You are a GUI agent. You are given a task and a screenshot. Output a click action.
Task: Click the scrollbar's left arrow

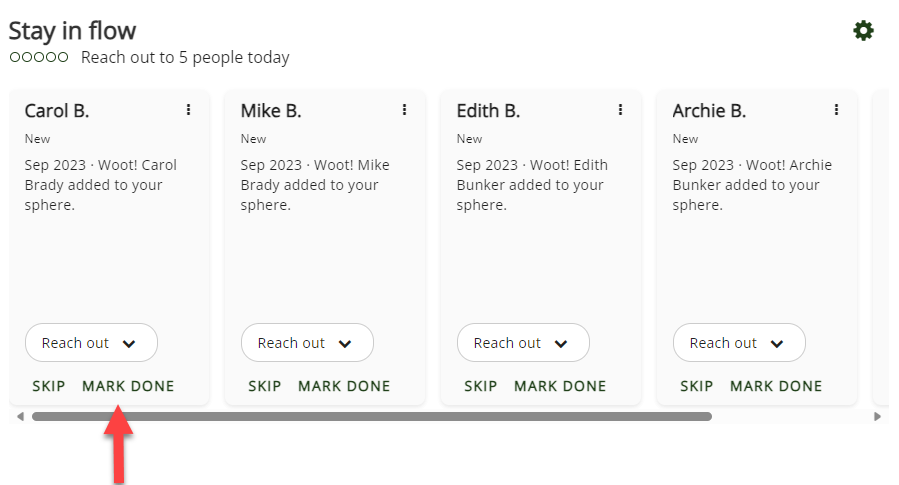(x=19, y=416)
